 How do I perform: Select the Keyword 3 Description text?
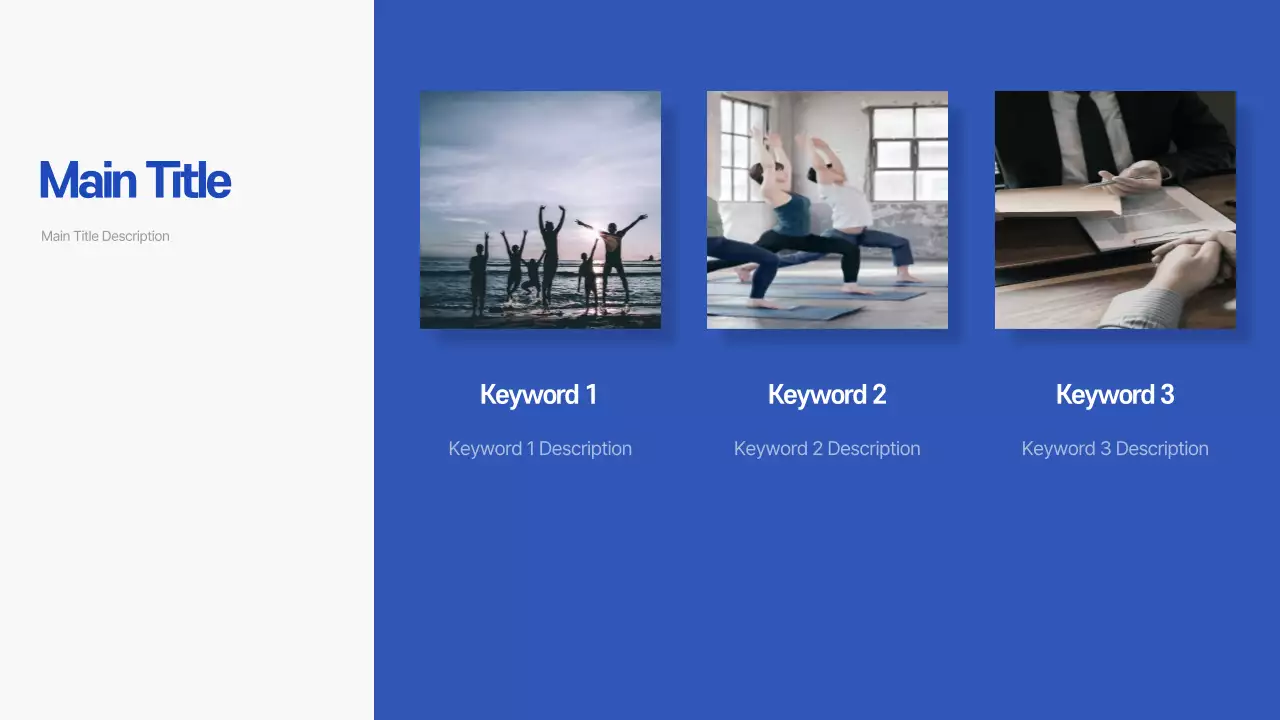click(x=1115, y=449)
